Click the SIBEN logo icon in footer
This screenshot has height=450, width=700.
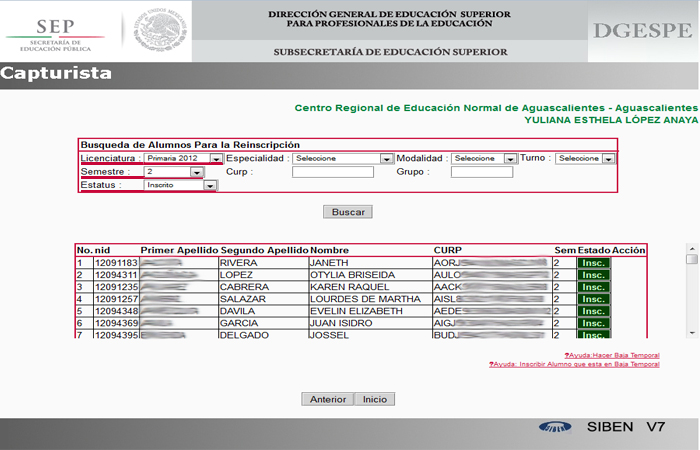point(555,427)
